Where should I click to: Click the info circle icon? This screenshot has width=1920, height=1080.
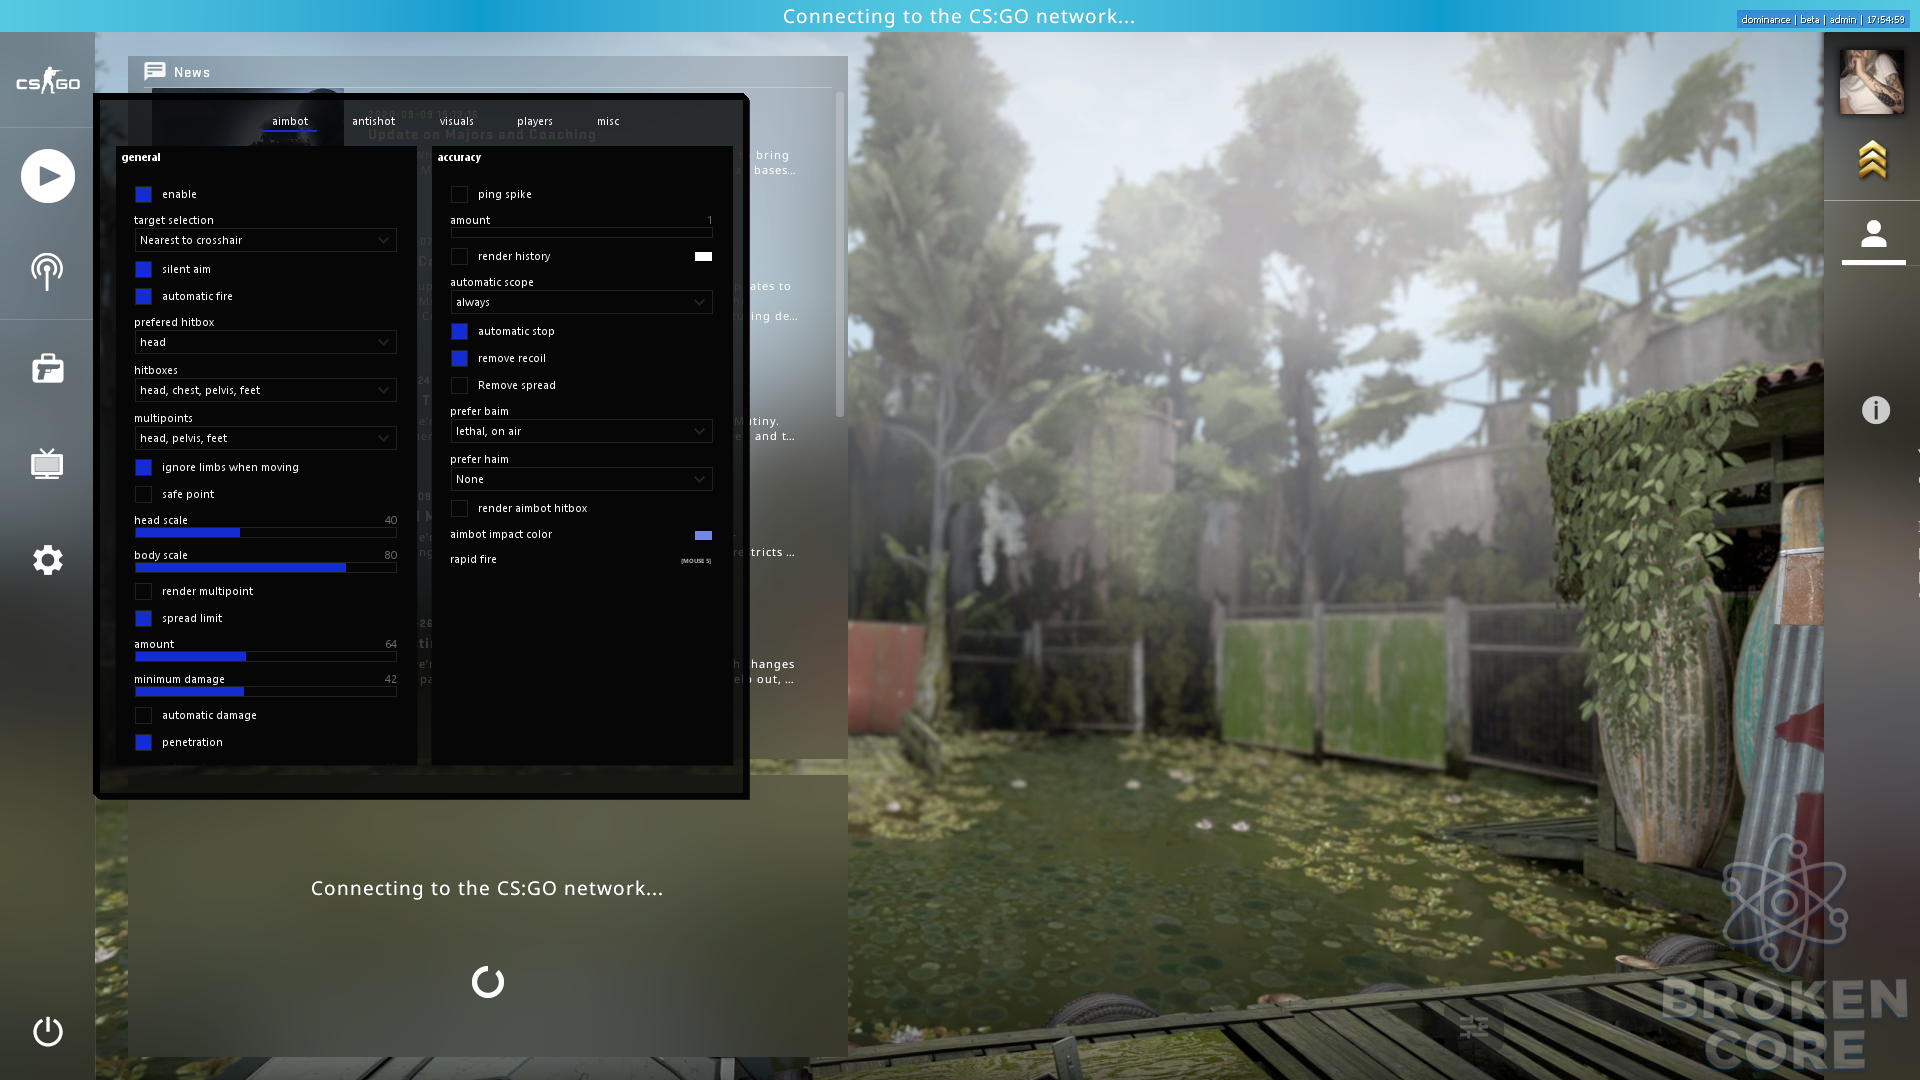1875,410
